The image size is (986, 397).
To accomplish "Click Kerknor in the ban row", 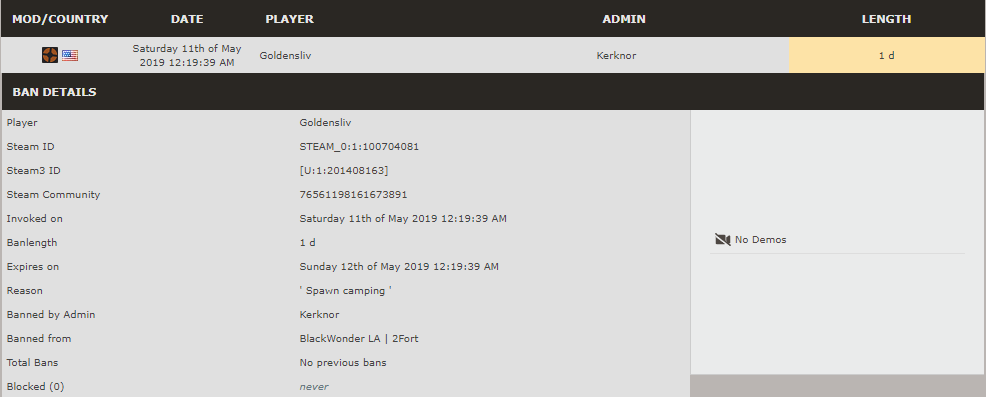I will (616, 55).
